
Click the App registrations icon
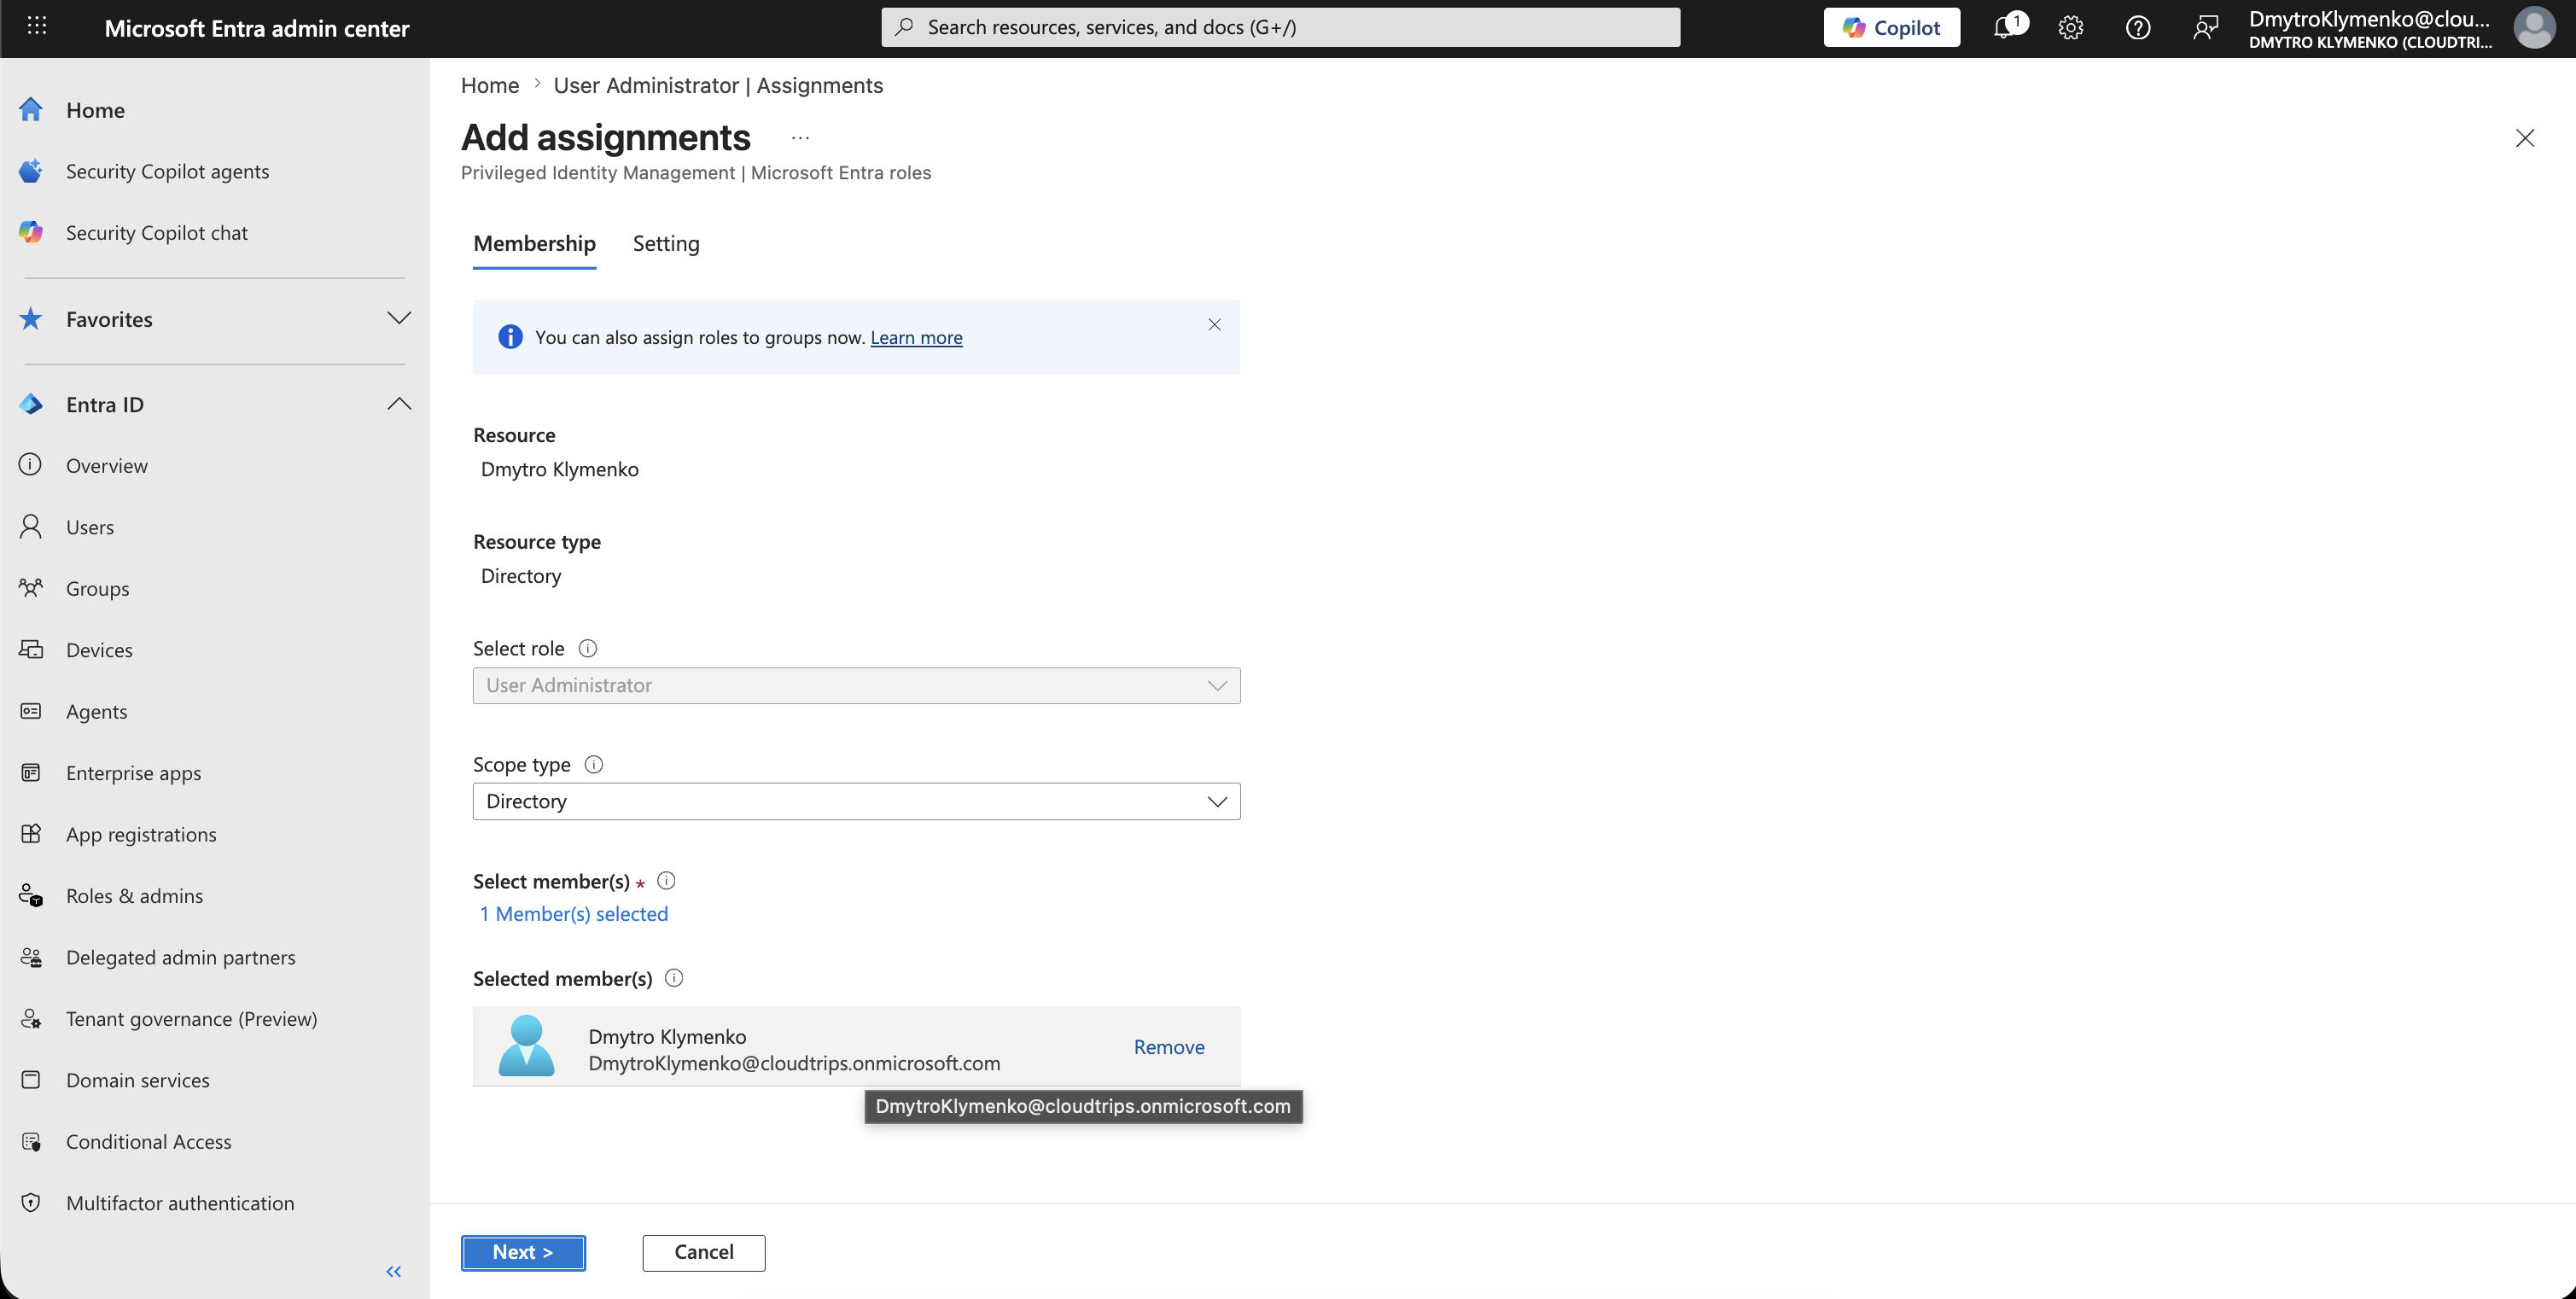click(31, 834)
